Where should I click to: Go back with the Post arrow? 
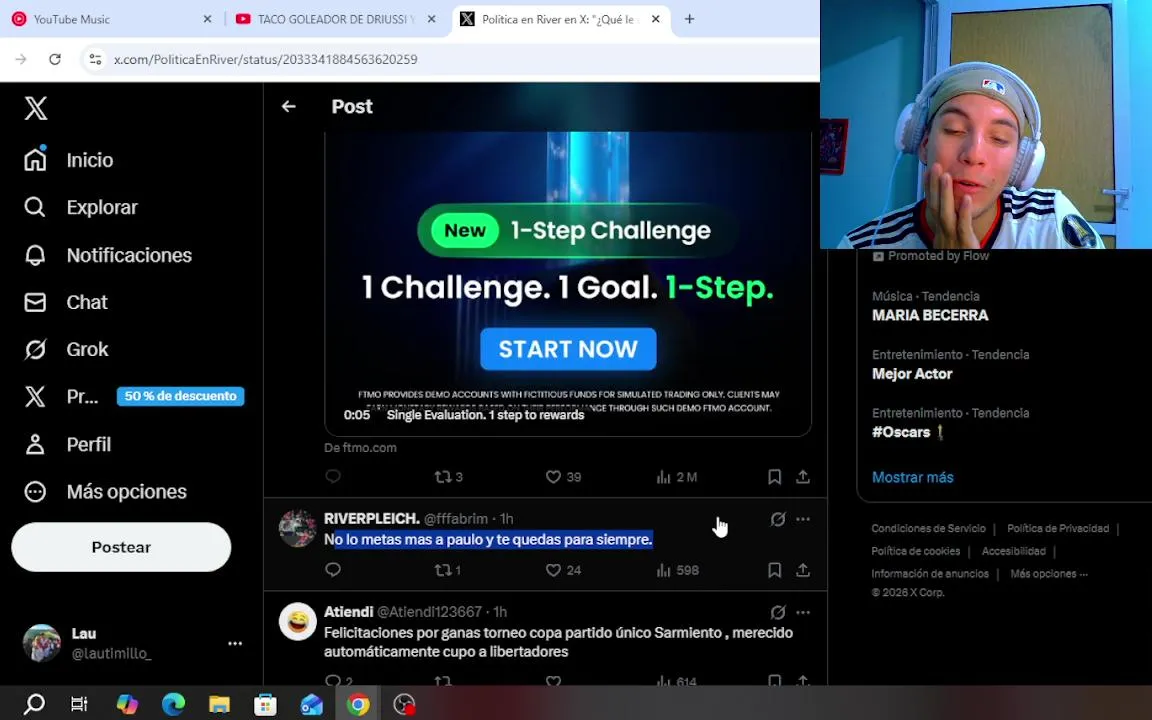289,107
